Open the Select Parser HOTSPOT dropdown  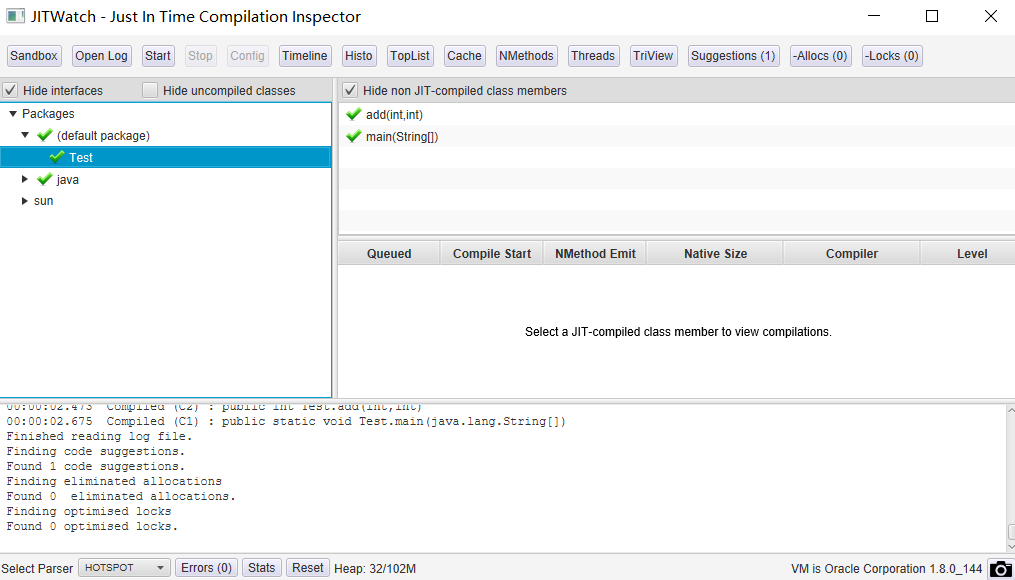pyautogui.click(x=124, y=568)
